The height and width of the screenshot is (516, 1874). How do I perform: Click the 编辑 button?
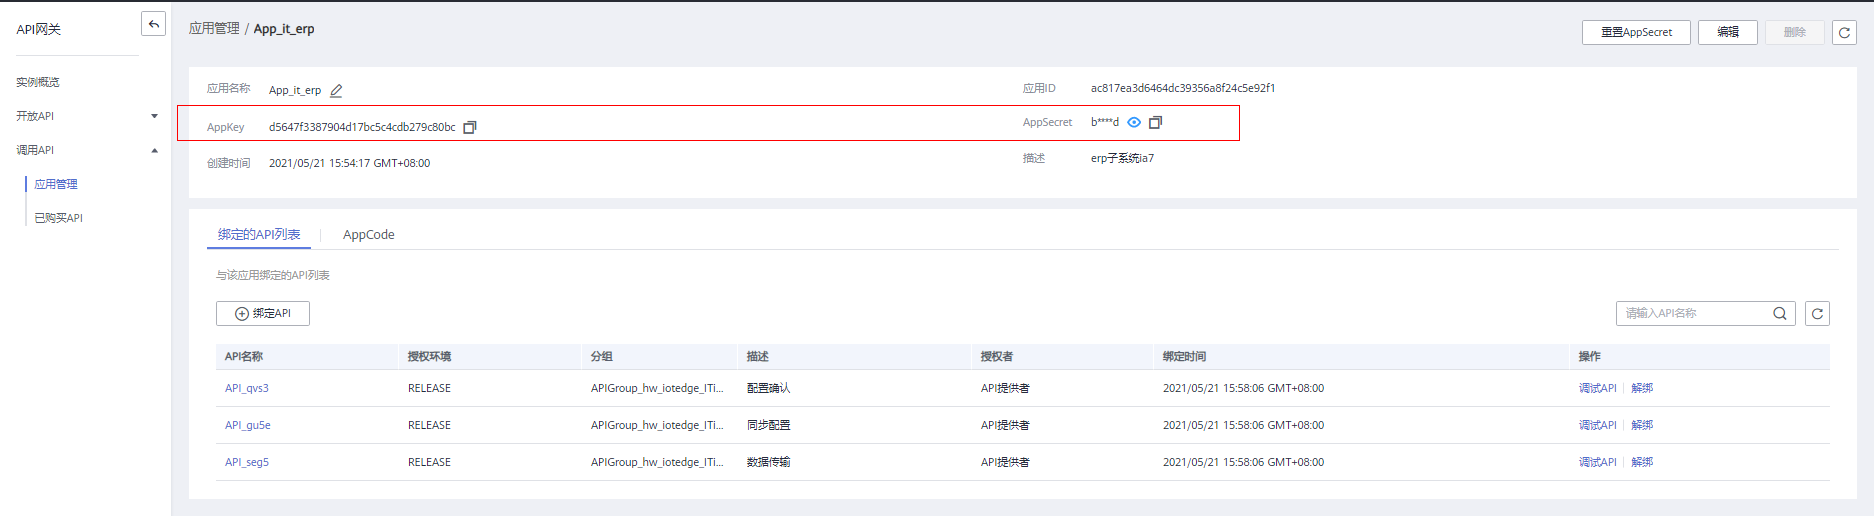[x=1728, y=33]
